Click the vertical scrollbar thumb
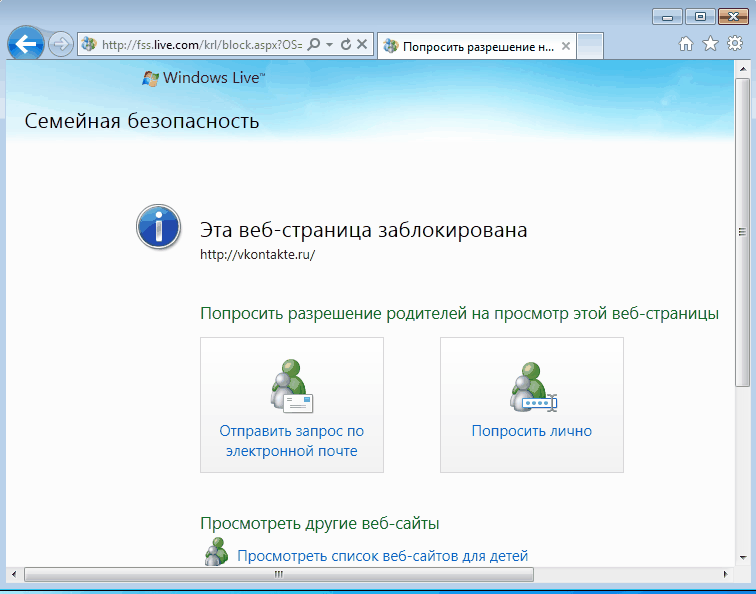Viewport: 756px width, 594px height. (742, 232)
